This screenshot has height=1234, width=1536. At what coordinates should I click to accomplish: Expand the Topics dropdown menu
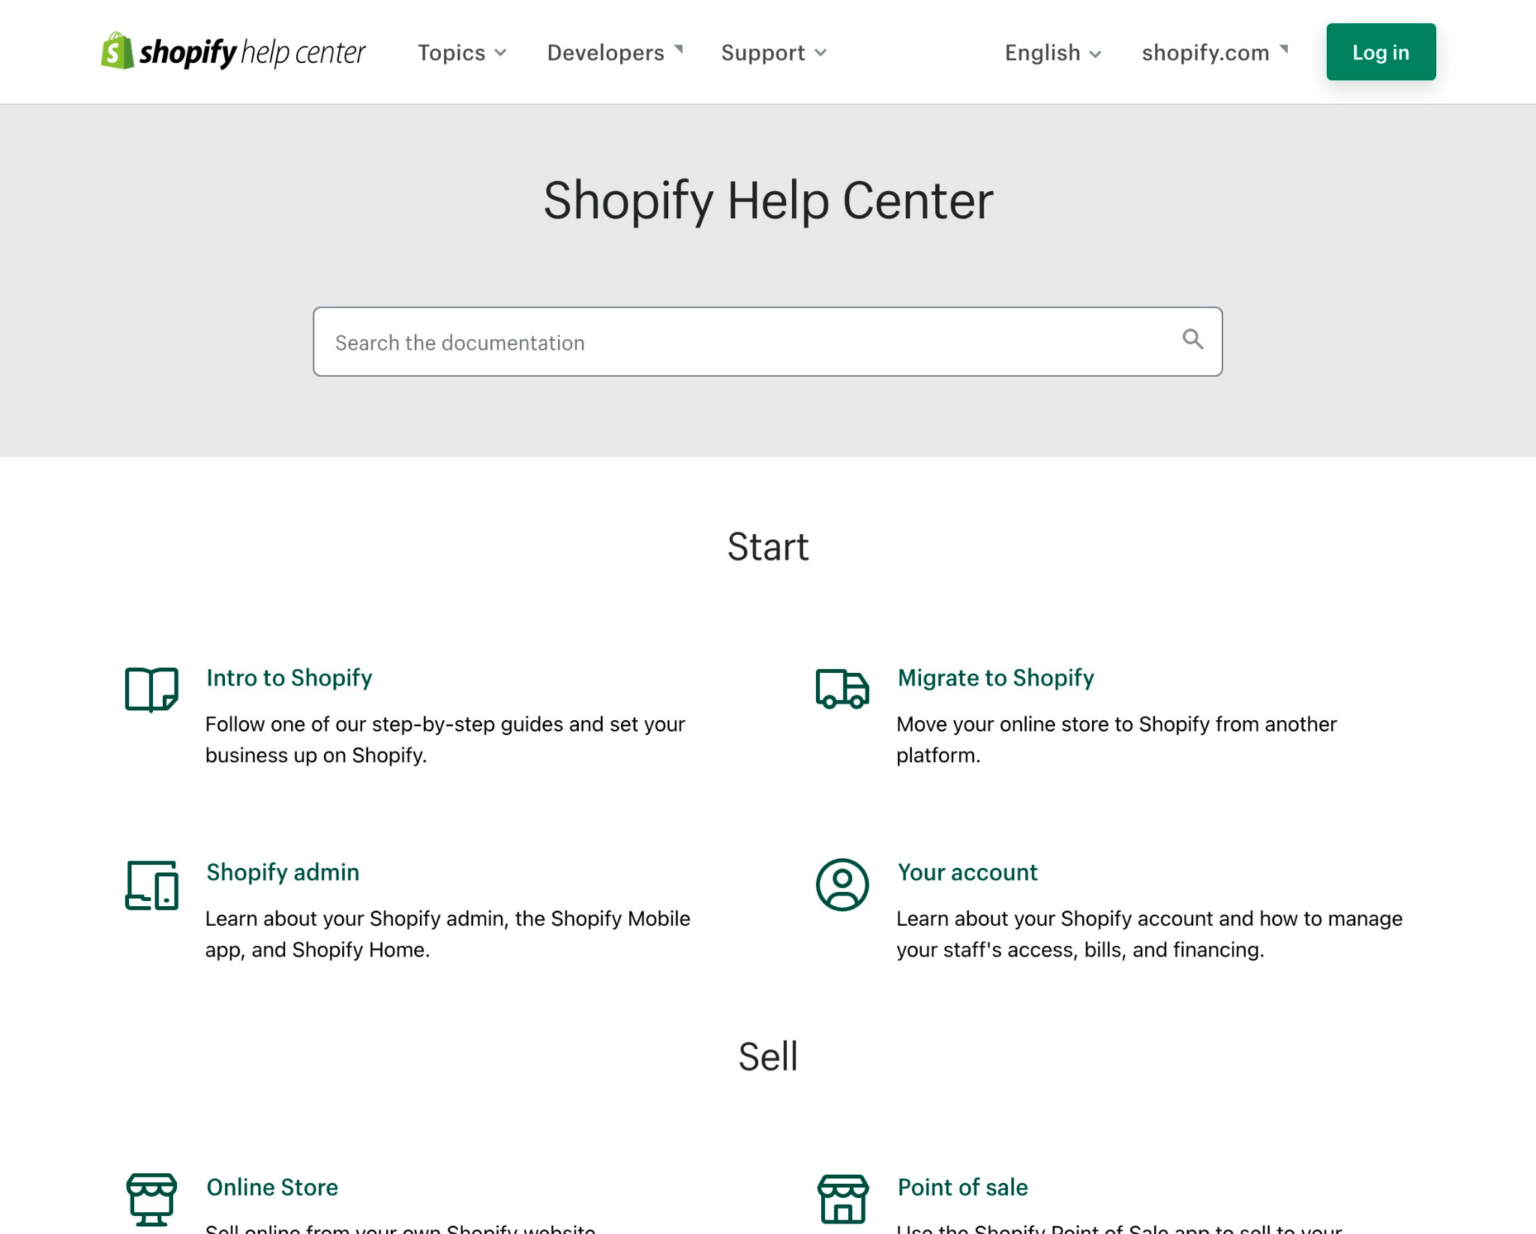click(461, 53)
